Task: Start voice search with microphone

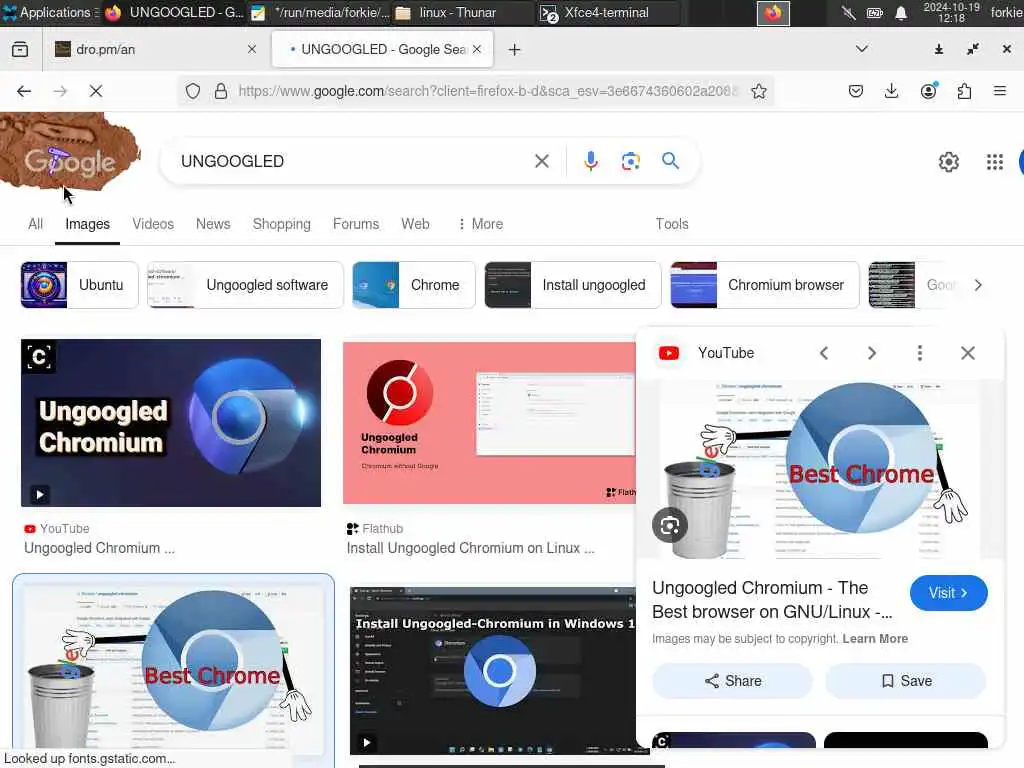Action: (590, 161)
